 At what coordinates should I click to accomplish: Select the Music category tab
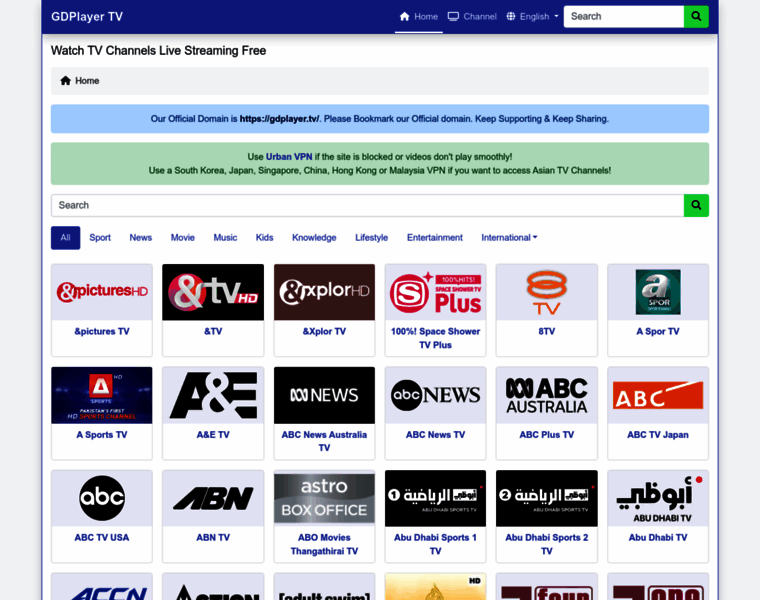click(x=225, y=237)
